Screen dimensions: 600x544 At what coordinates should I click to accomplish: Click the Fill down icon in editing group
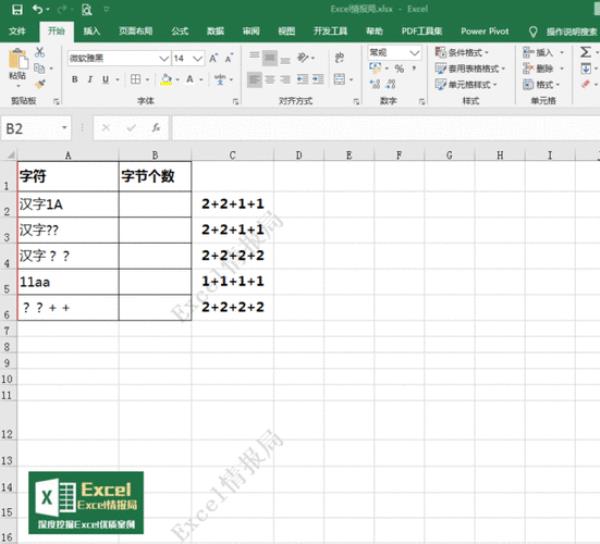[x=585, y=68]
